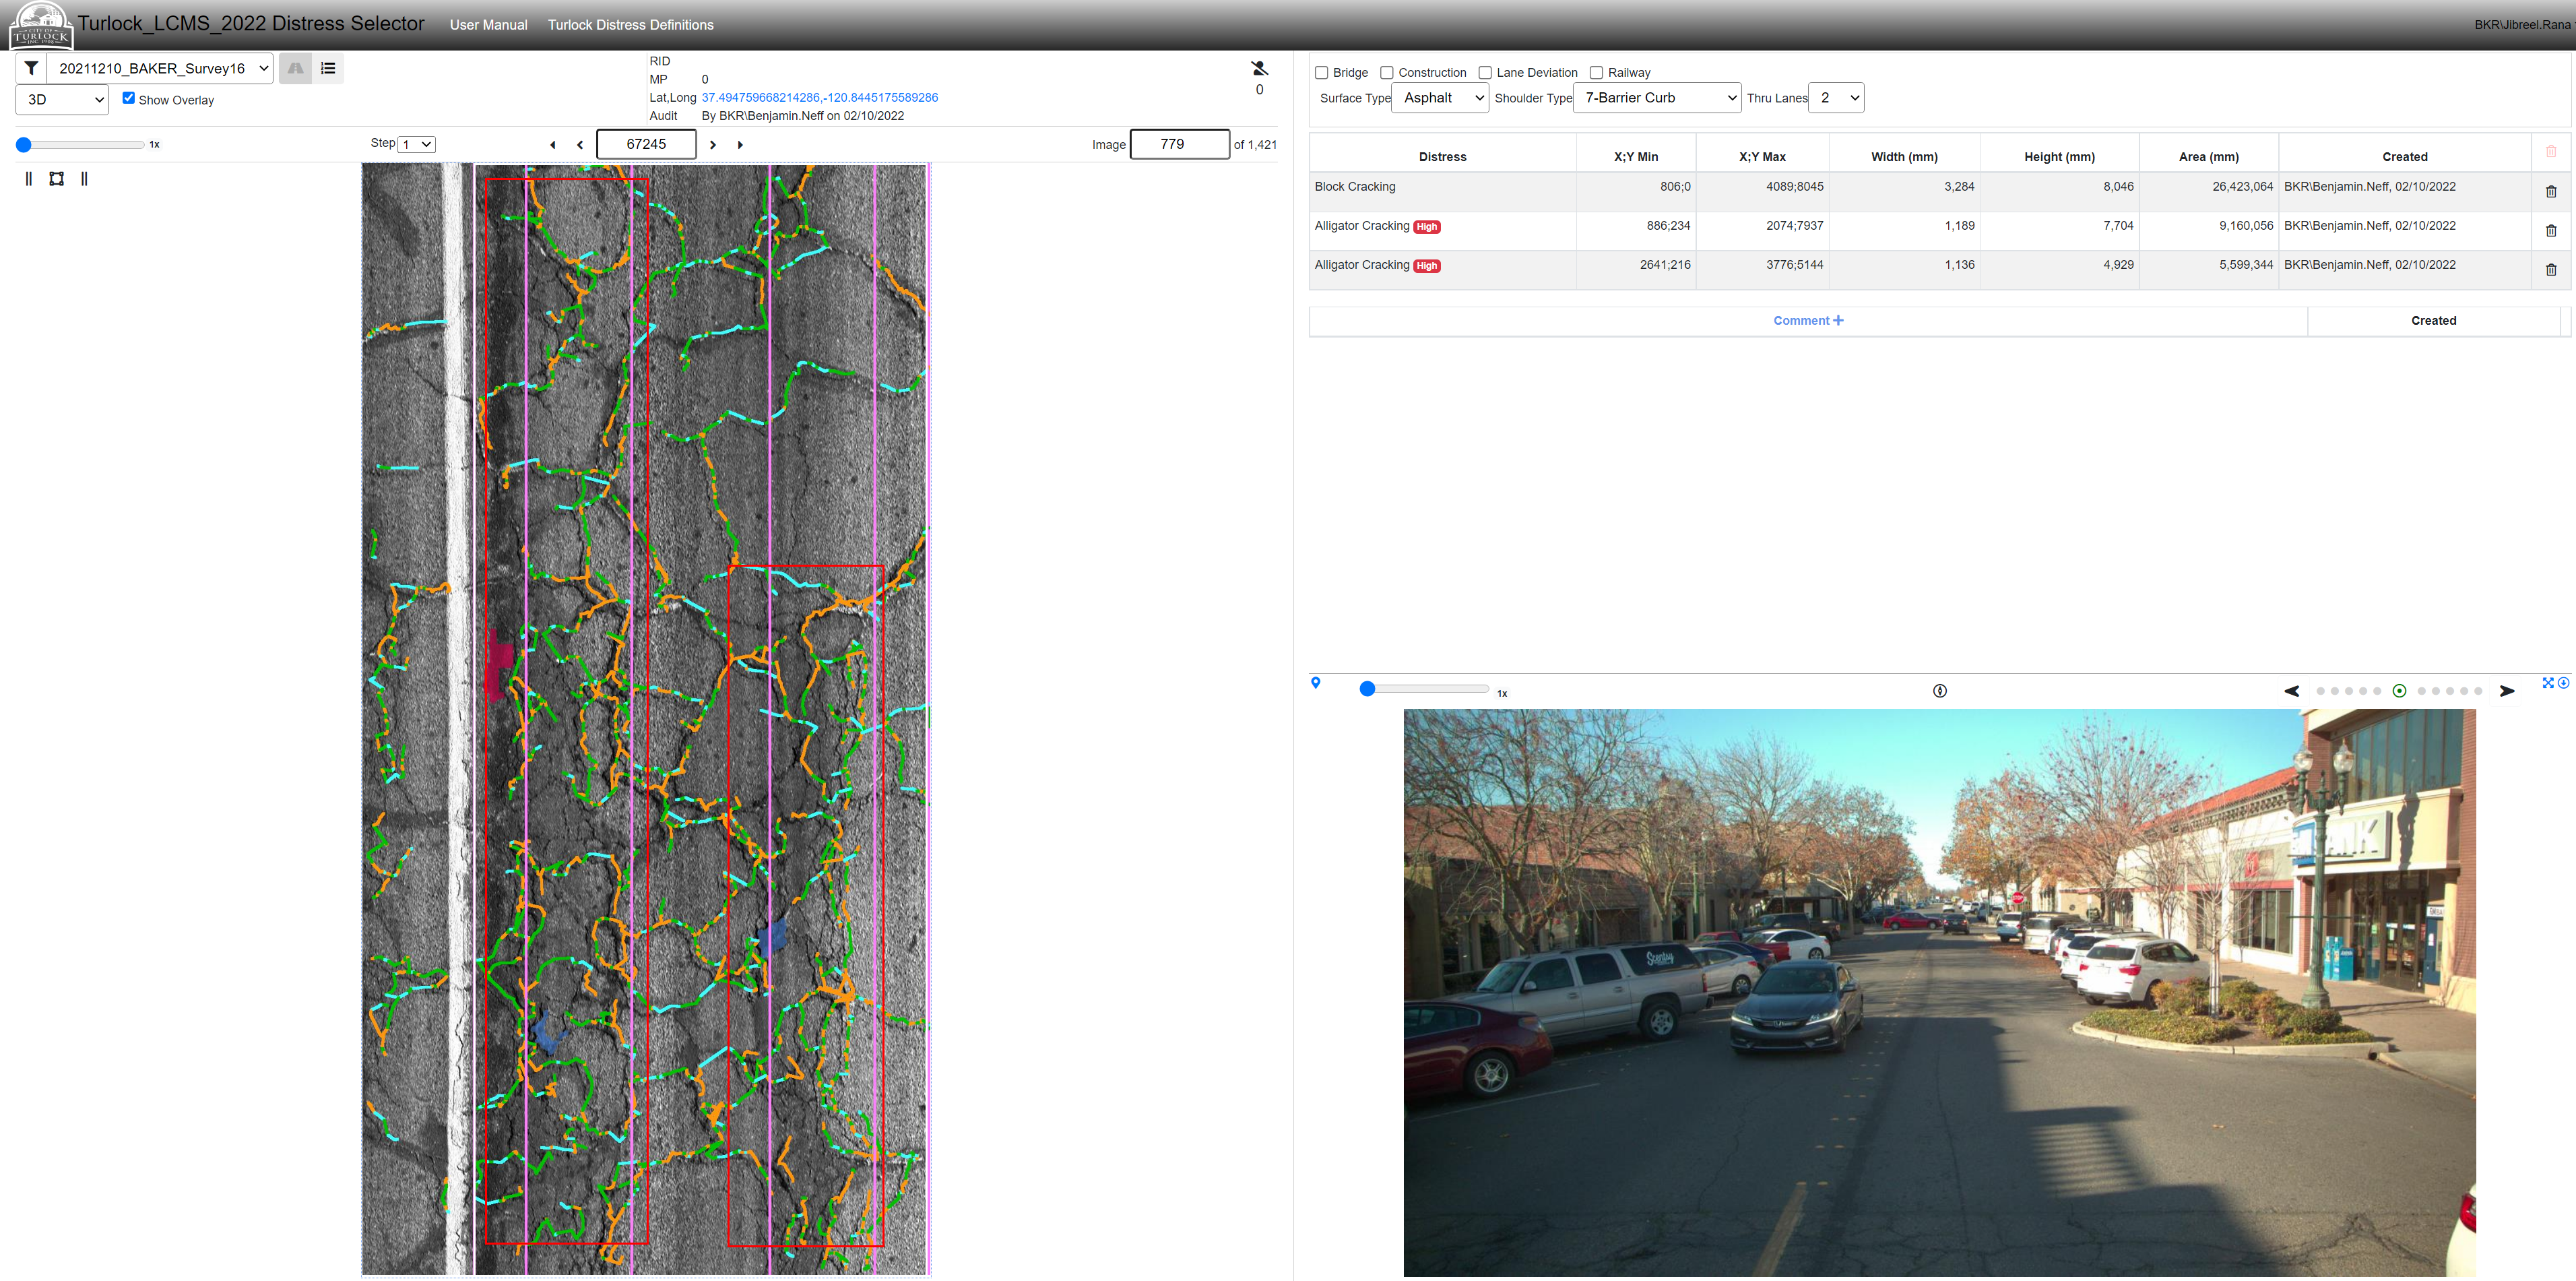Click the compass icon above photo

click(1939, 691)
